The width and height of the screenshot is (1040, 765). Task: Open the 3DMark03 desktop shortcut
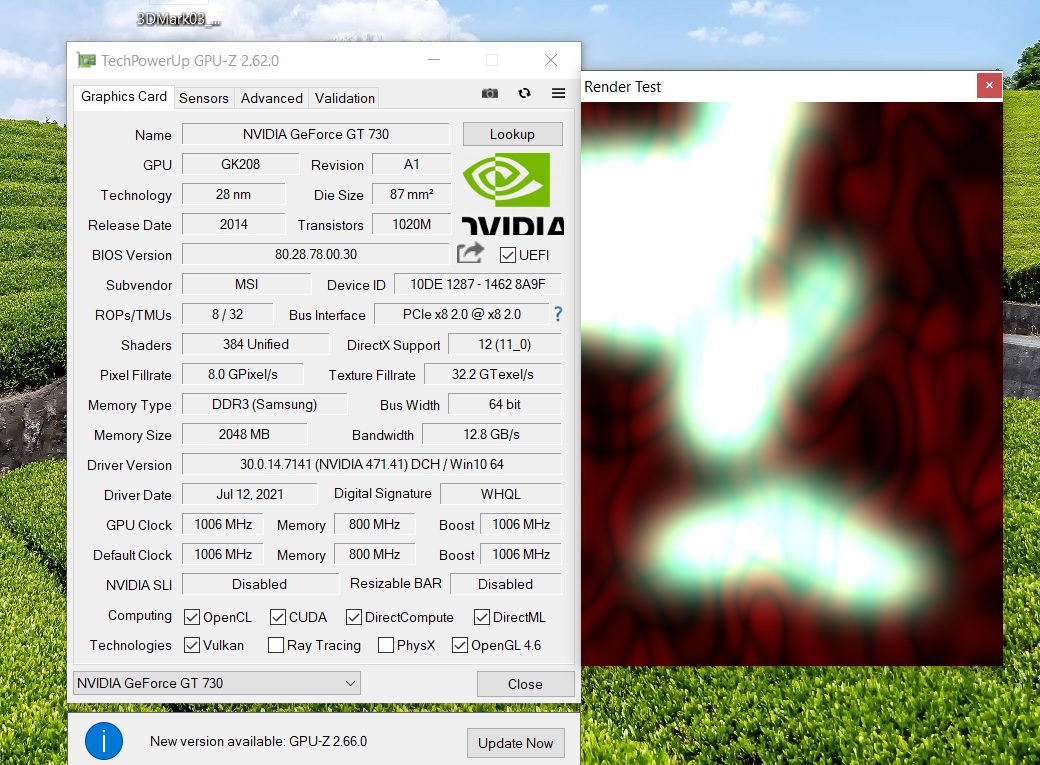point(178,19)
